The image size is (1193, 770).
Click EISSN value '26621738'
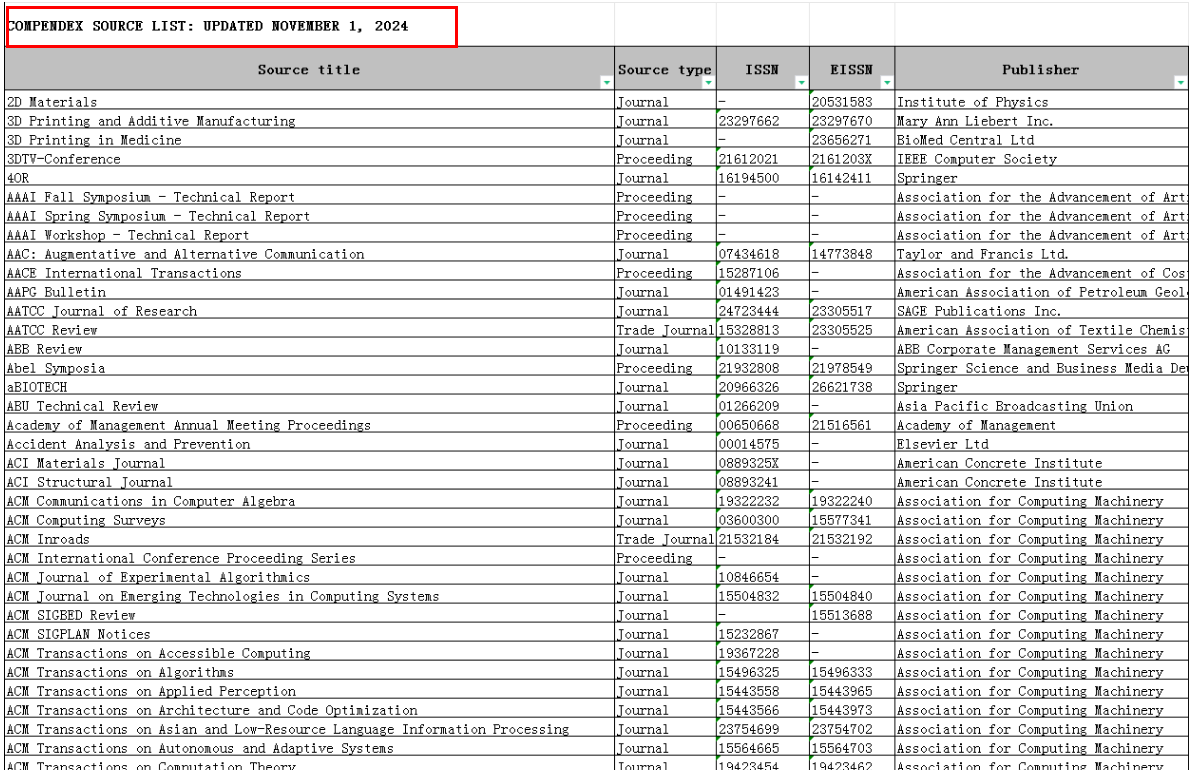tap(853, 387)
